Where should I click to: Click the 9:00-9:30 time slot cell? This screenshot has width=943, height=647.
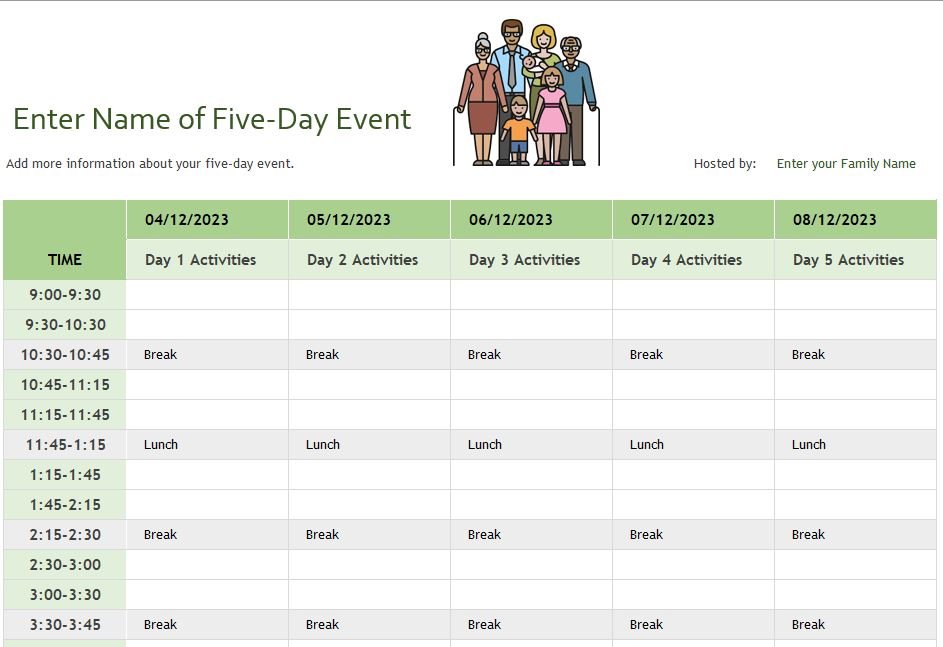click(x=65, y=295)
